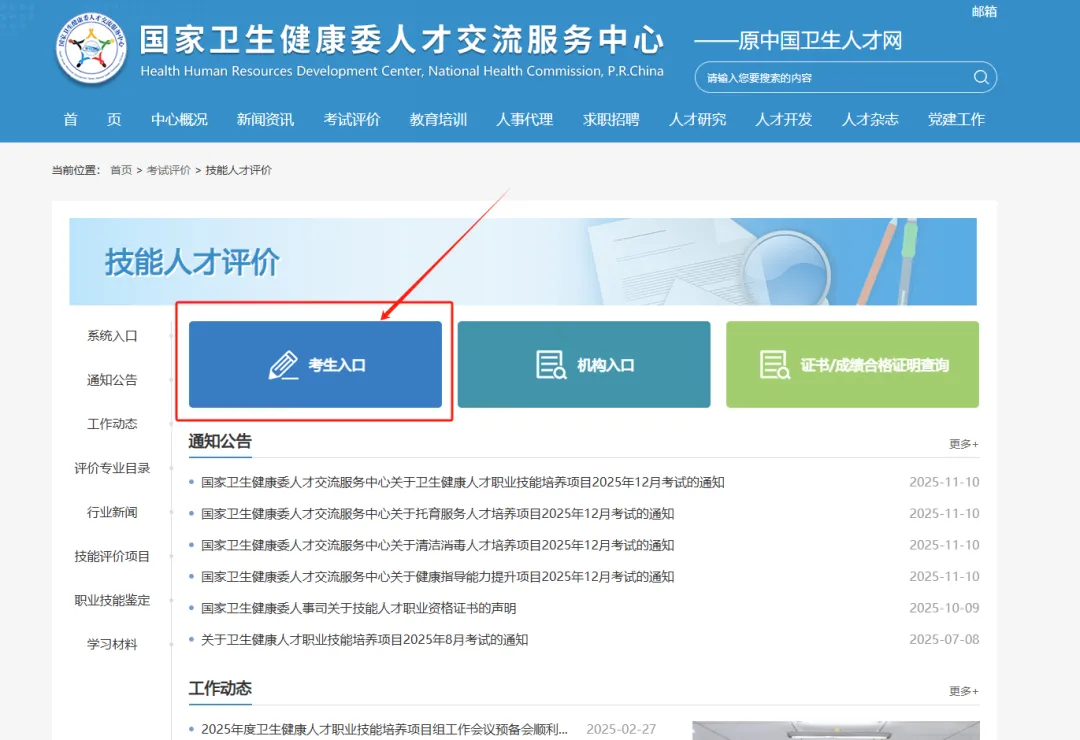The width and height of the screenshot is (1080, 740).
Task: Select 行业新闻 in the left sidebar
Action: pos(112,512)
